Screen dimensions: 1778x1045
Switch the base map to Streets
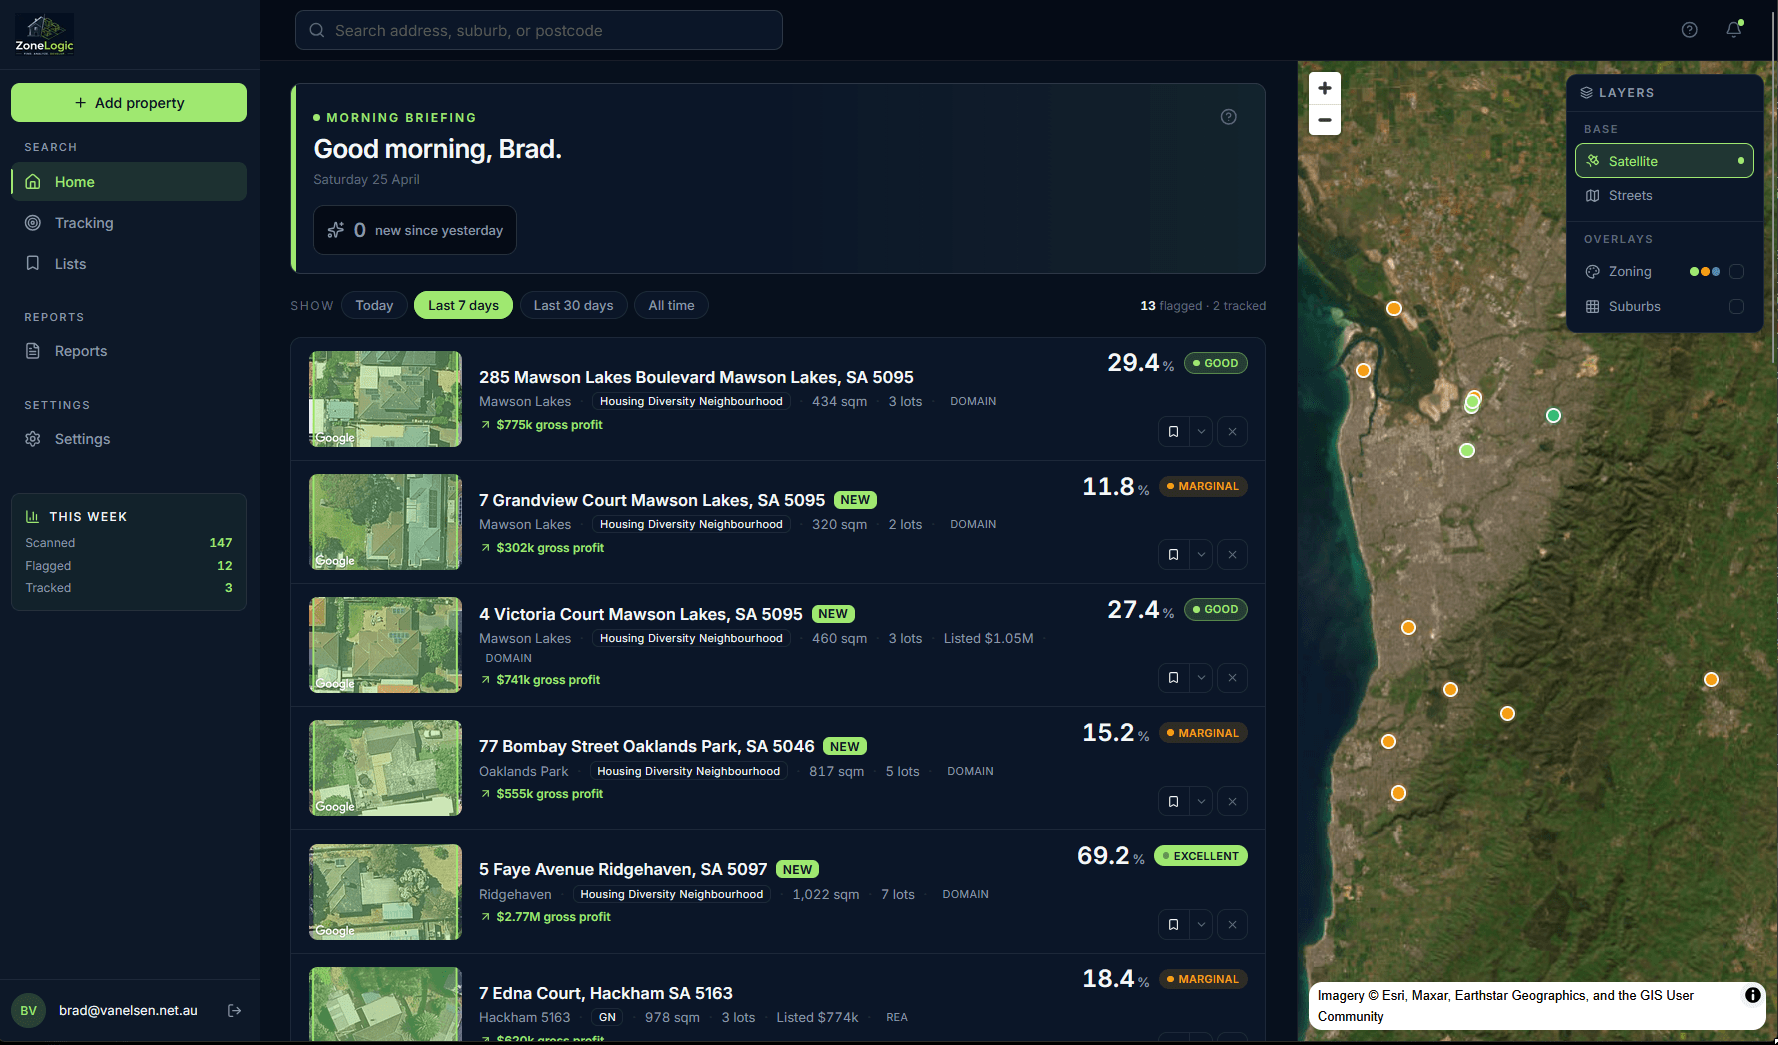[x=1630, y=195]
